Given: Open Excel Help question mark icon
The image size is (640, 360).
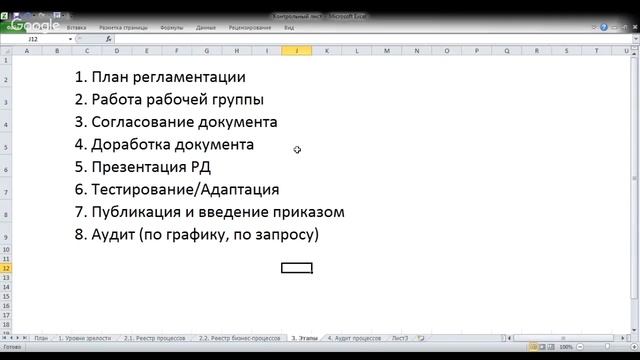Looking at the screenshot, I should (604, 27).
